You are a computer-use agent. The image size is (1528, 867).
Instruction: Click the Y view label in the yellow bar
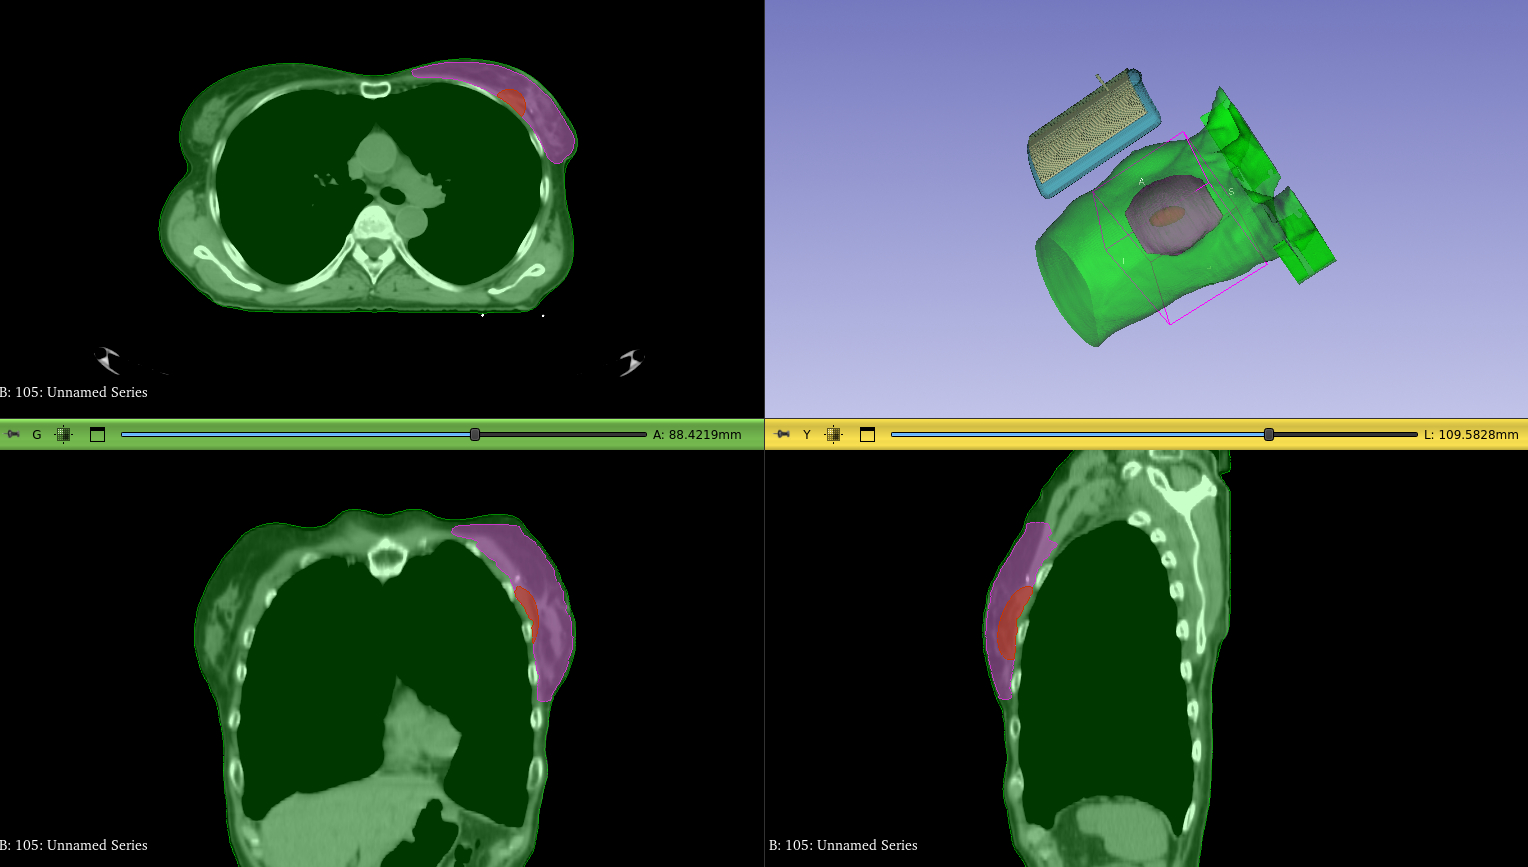click(807, 435)
